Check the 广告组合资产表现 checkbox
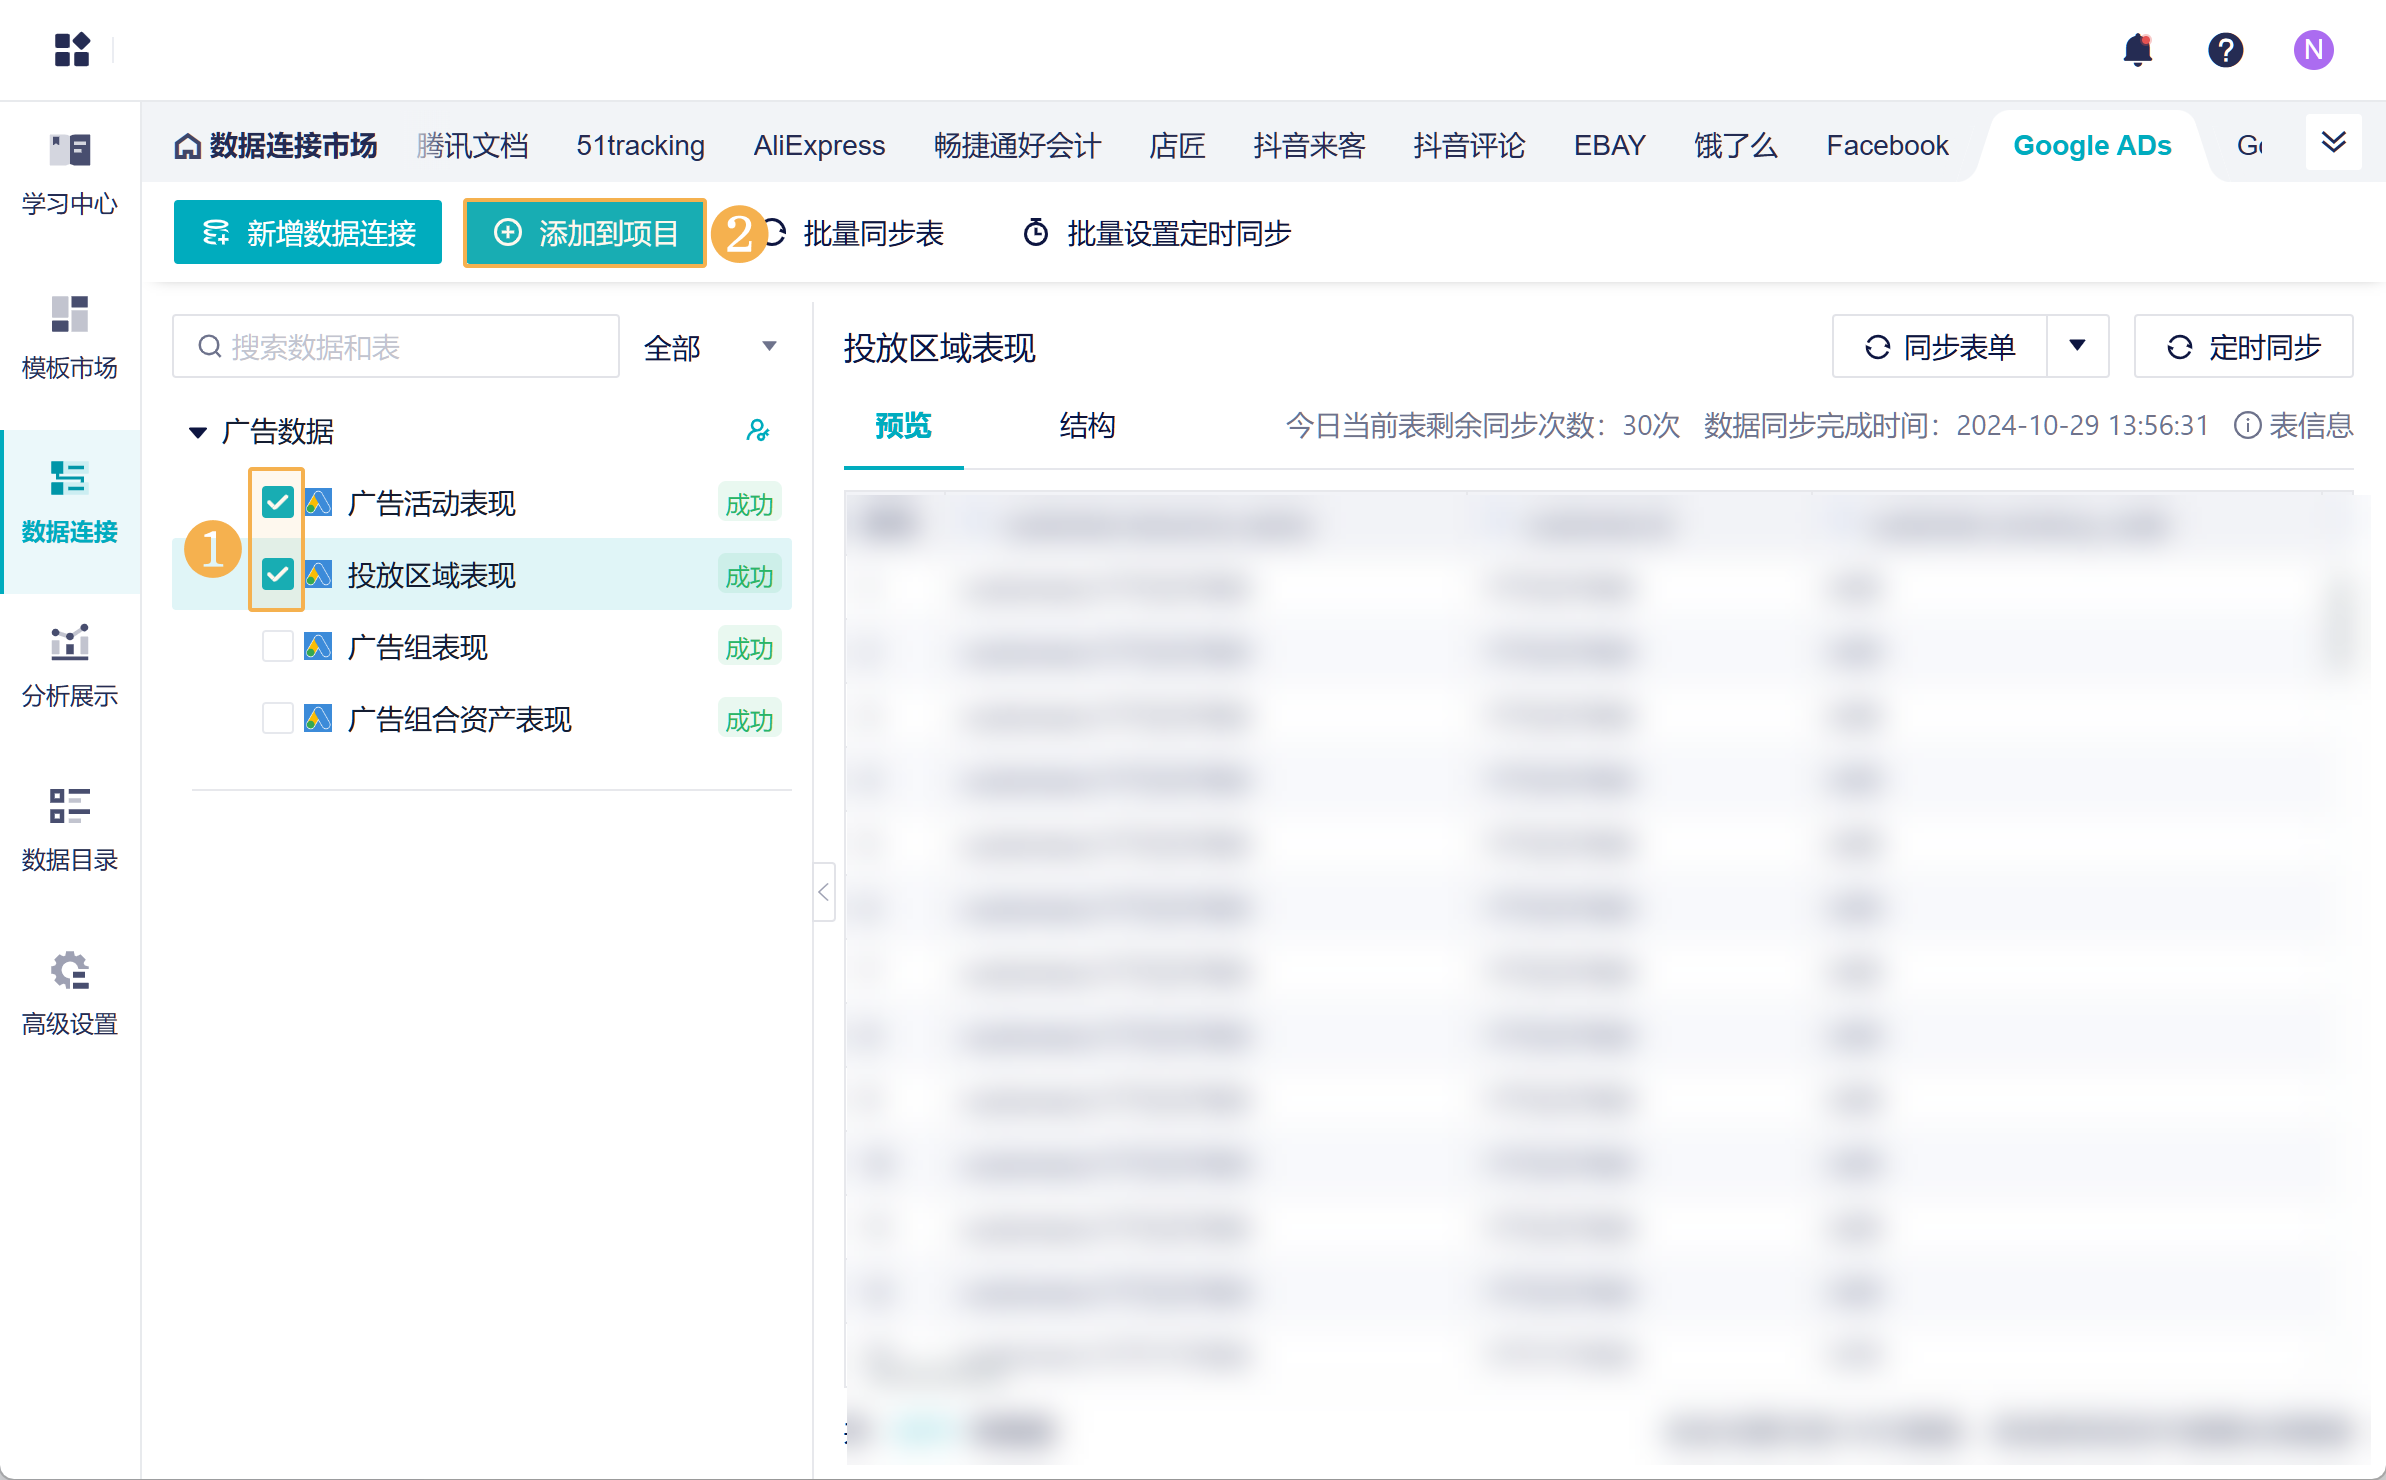Viewport: 2386px width, 1480px height. 277,719
